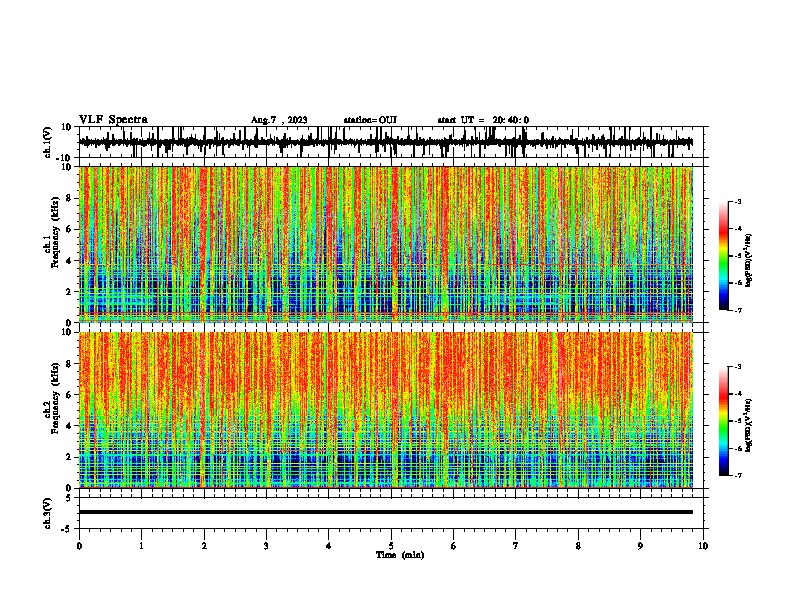Image resolution: width=792 pixels, height=612 pixels.
Task: Click tick label 8 on the time axis
Action: pos(578,546)
